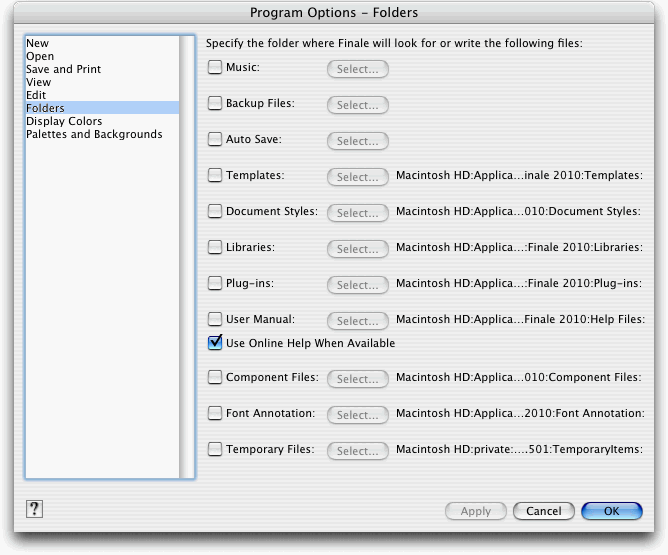668x555 pixels.
Task: Click the Templates folder path text
Action: 519,175
